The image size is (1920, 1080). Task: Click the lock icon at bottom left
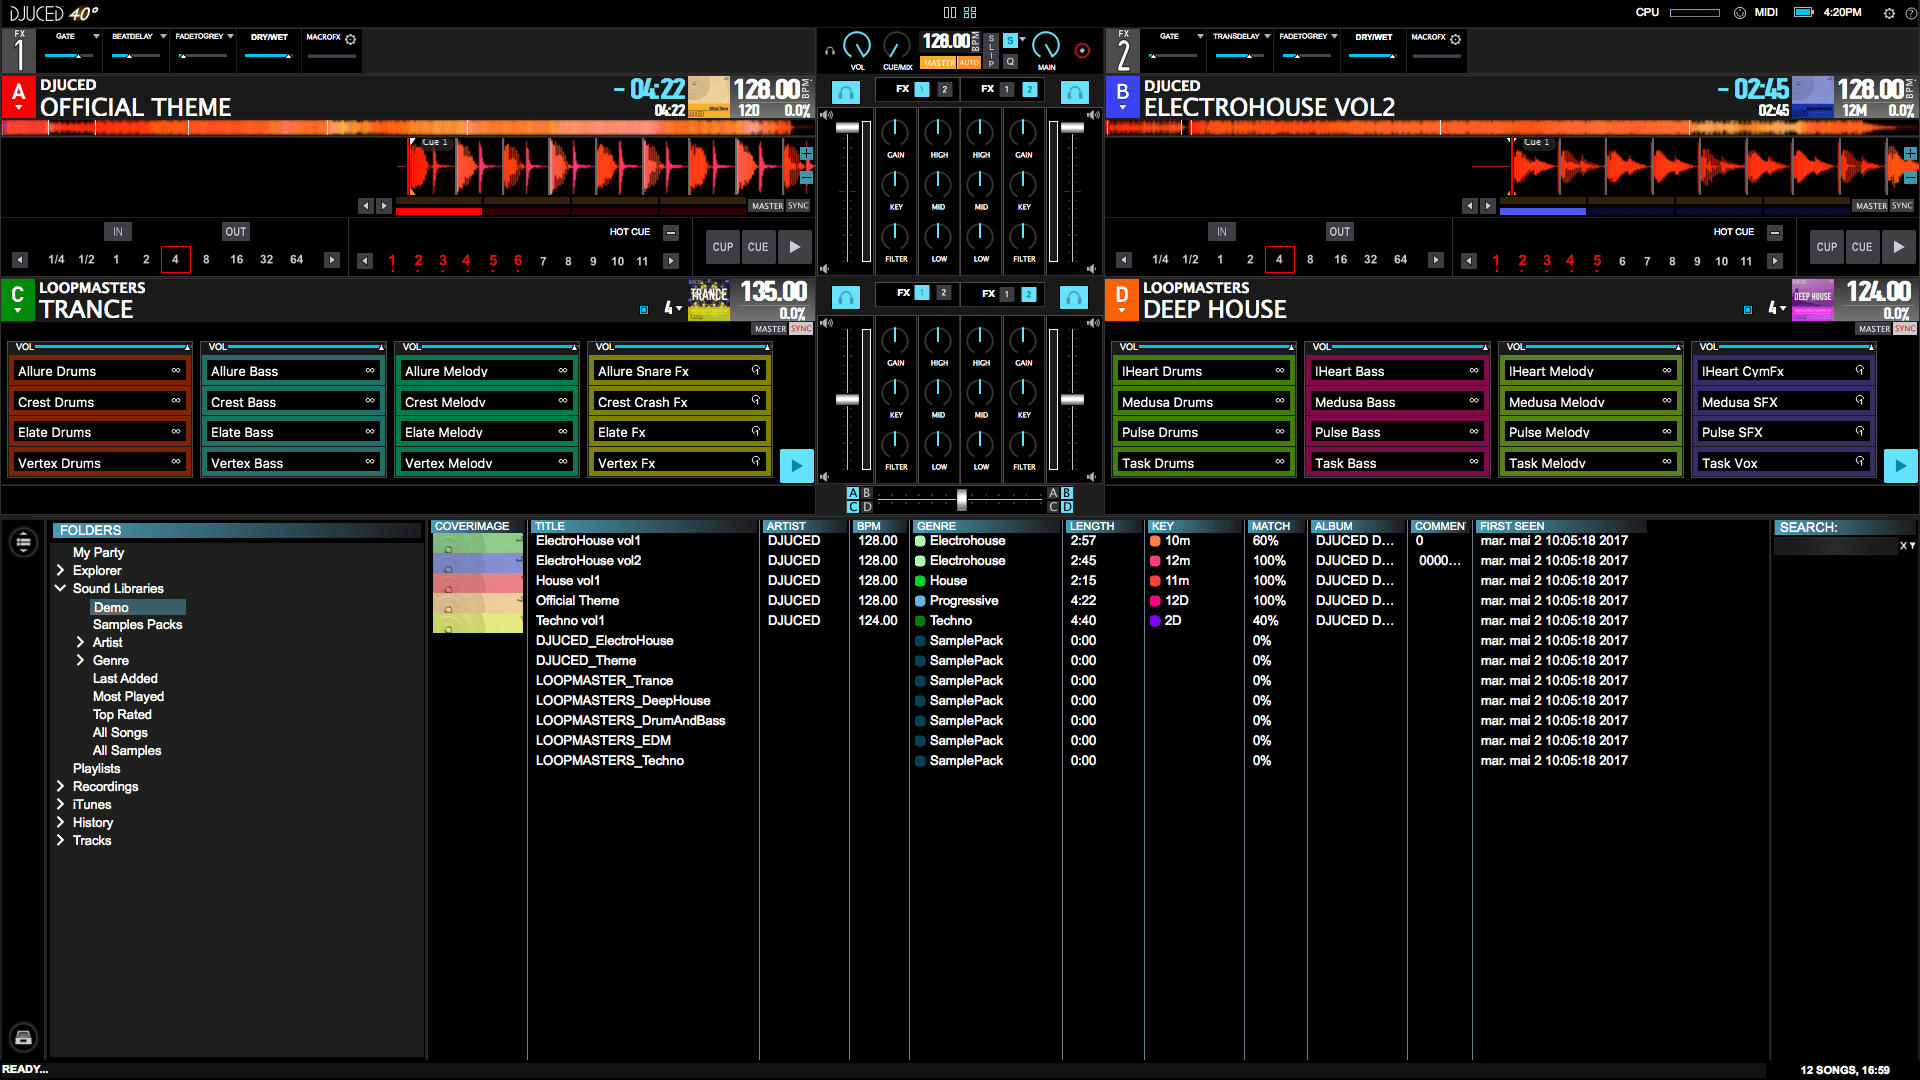point(22,1037)
